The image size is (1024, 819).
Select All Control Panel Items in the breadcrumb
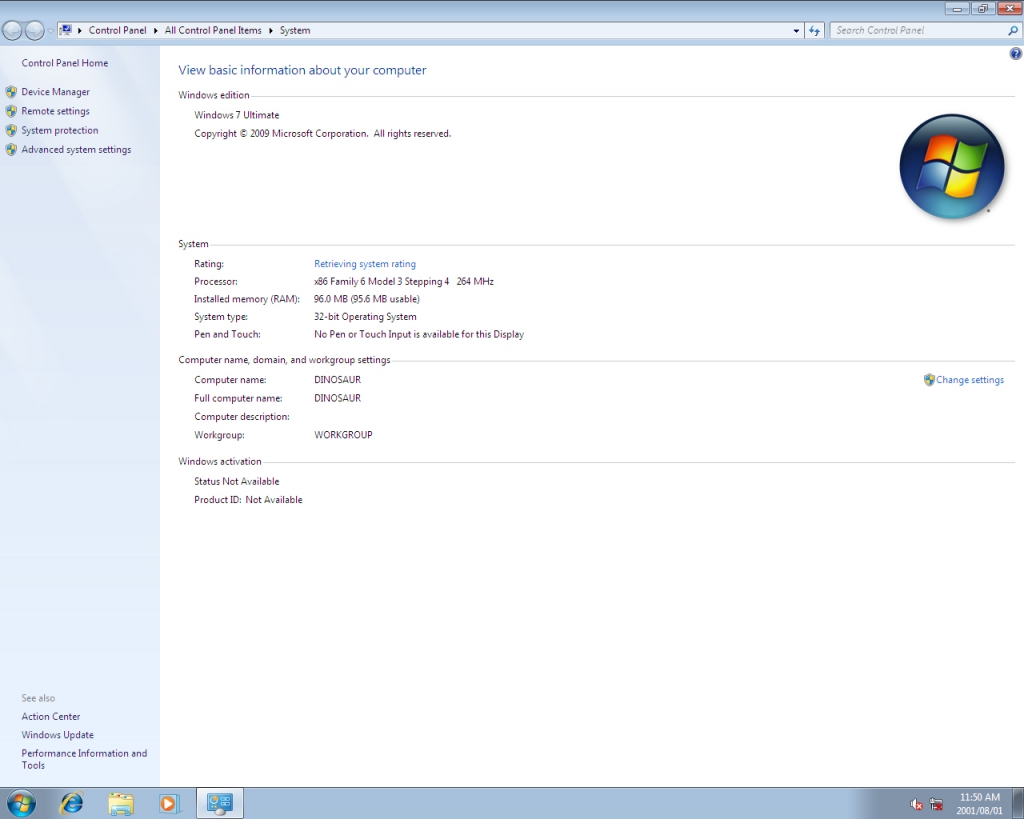pyautogui.click(x=213, y=30)
